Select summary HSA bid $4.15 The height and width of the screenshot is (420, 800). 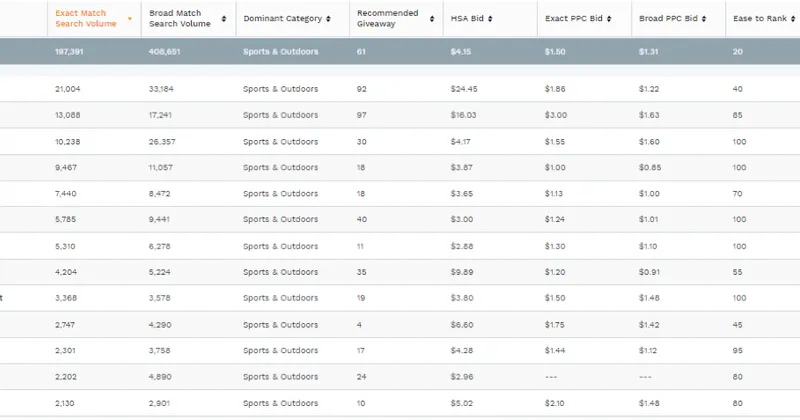(x=461, y=52)
